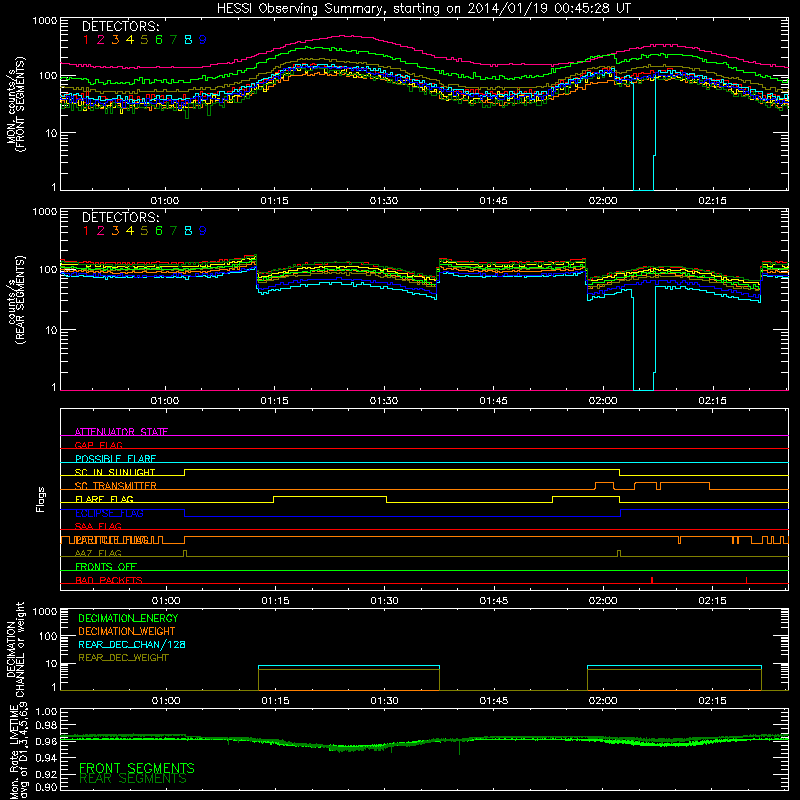Click the PARTICLE FLAG label
800x800 pixels.
click(x=112, y=540)
